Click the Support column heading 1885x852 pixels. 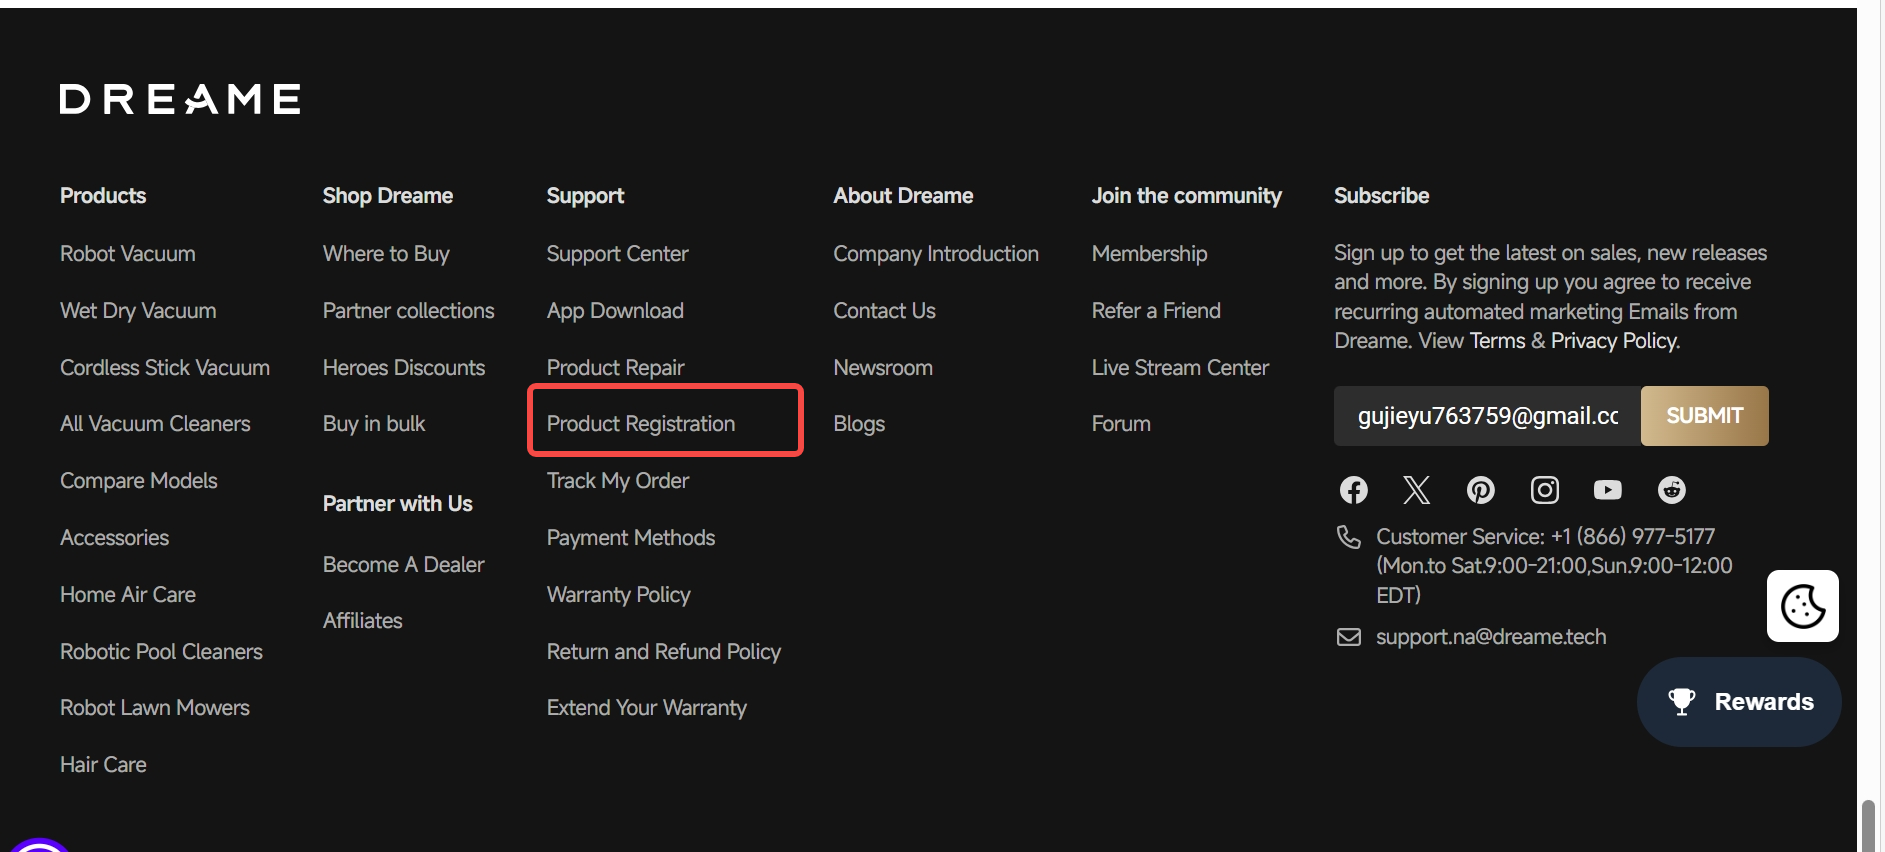[x=585, y=196]
